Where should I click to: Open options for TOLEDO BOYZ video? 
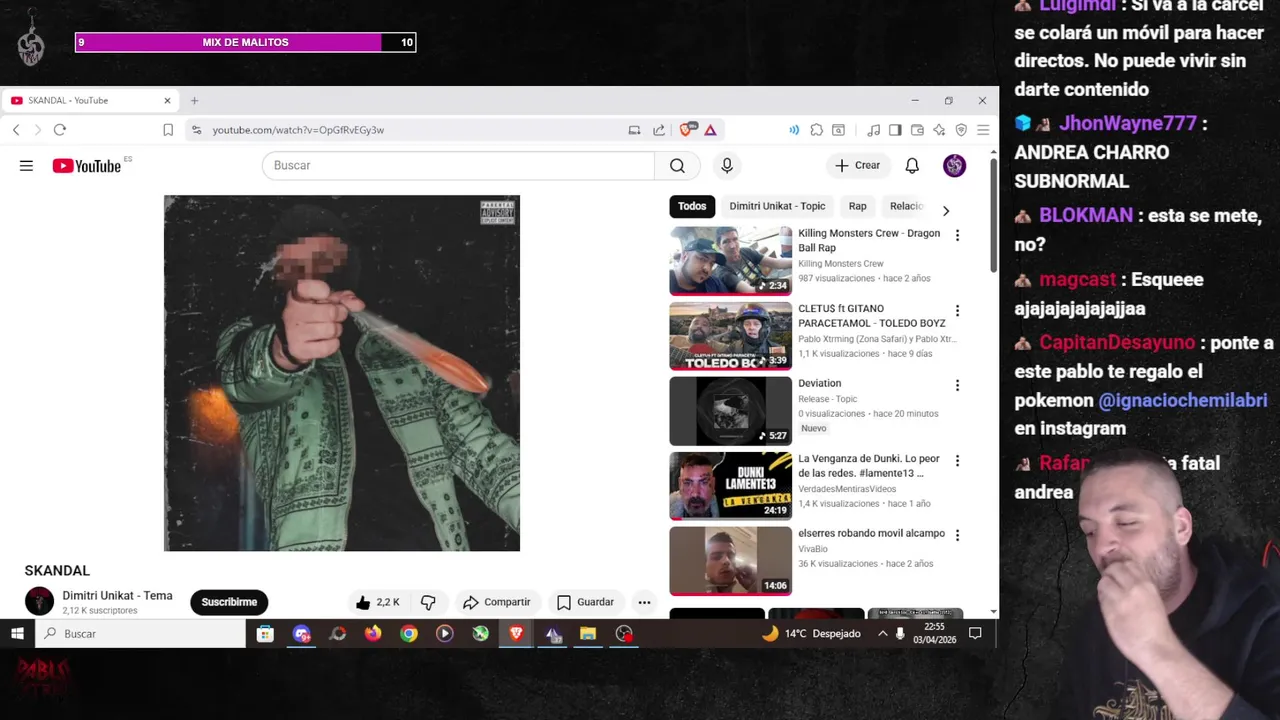point(957,311)
